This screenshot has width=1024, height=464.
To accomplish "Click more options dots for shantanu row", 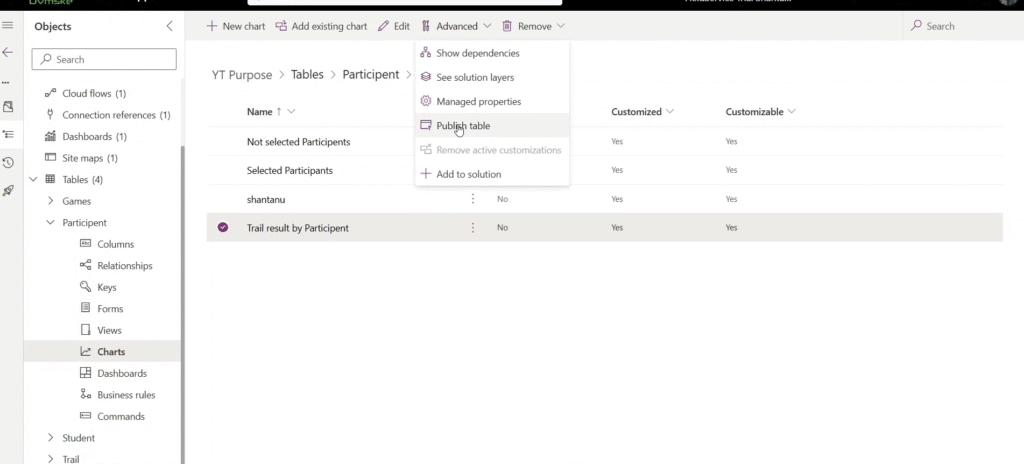I will tap(473, 199).
